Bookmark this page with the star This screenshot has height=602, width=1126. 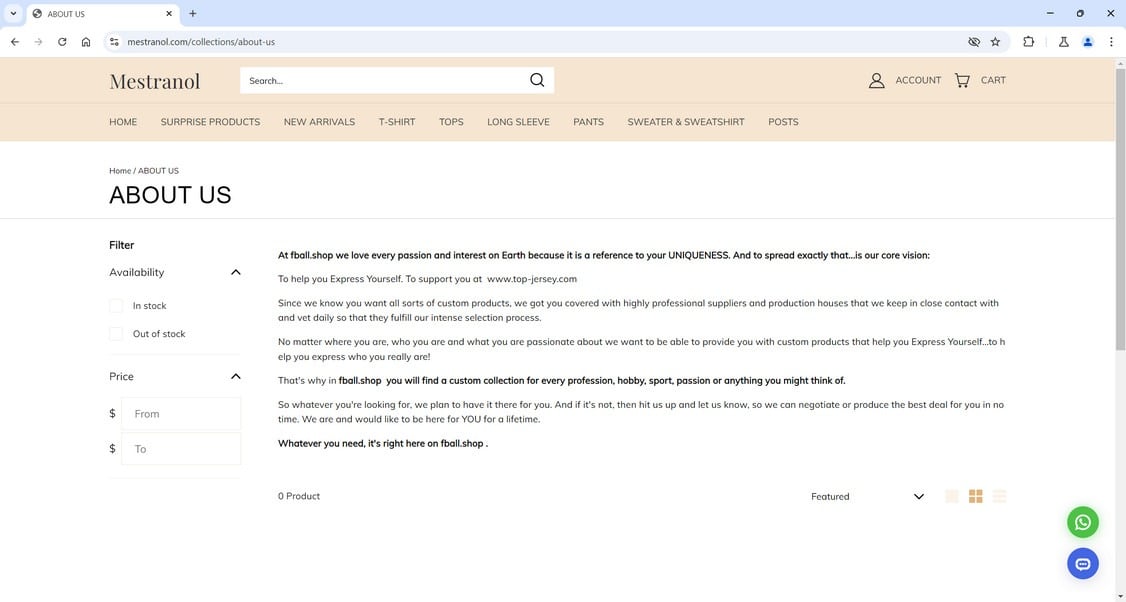[x=995, y=42]
